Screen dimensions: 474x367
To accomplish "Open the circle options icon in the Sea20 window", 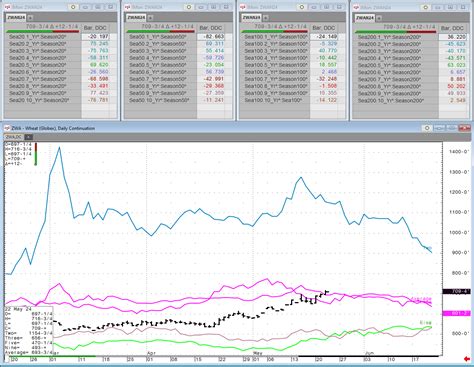I will 73,7.
